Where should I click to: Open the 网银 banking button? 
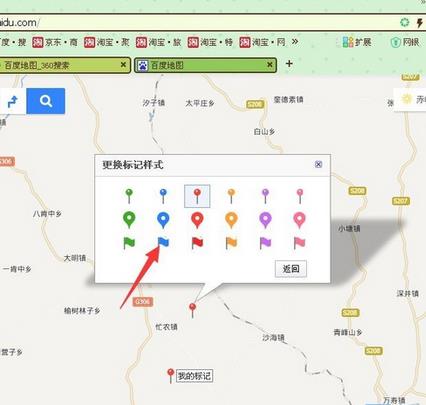click(x=405, y=42)
